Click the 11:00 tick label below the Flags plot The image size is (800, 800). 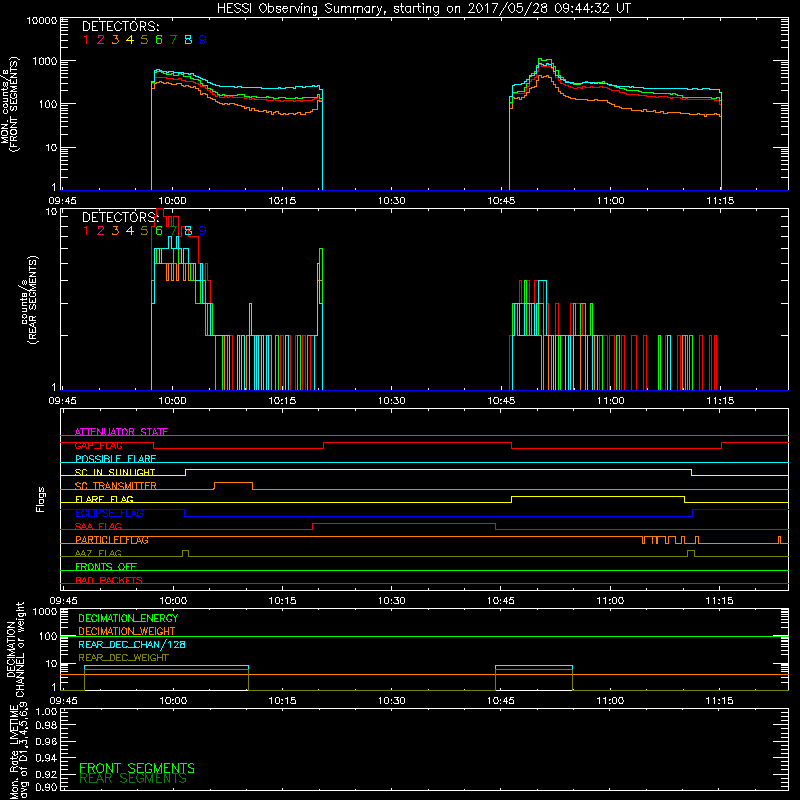[610, 601]
